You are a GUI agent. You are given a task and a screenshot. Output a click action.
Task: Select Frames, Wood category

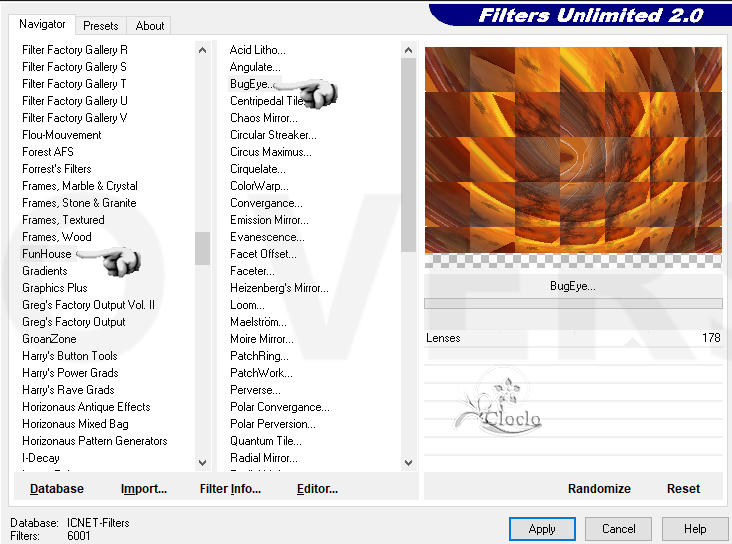coord(56,237)
